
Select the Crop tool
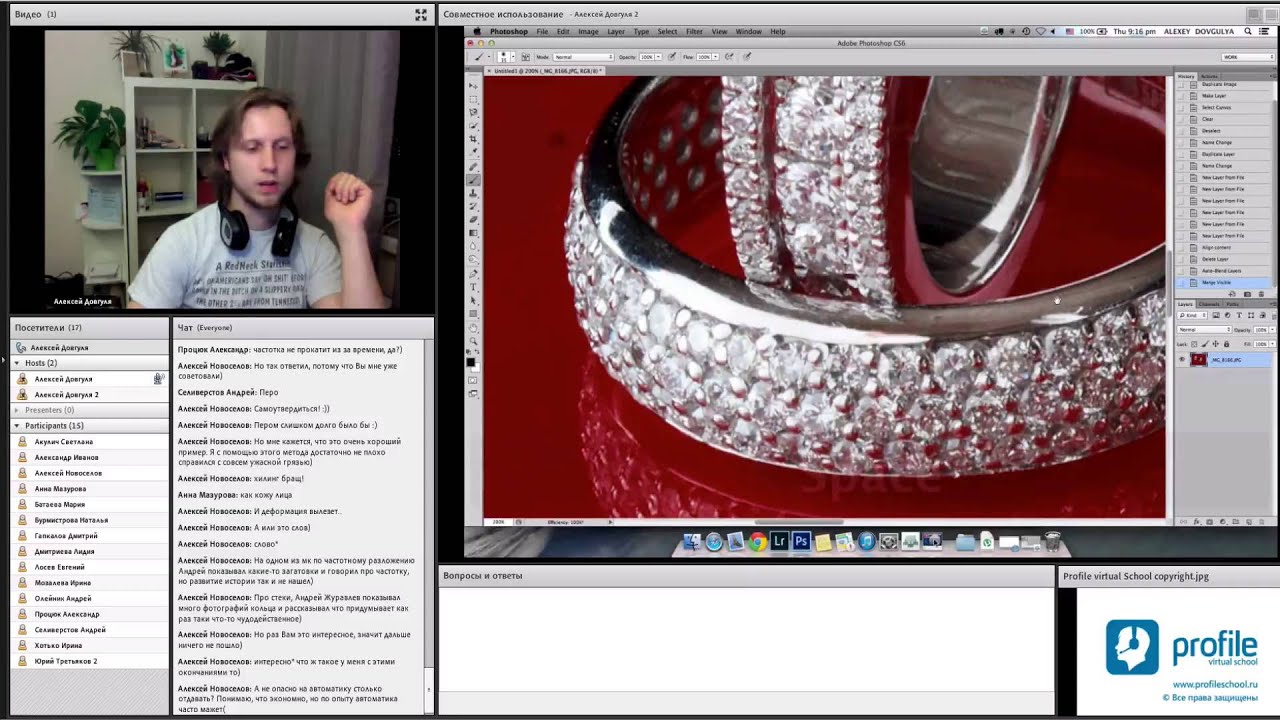[473, 138]
